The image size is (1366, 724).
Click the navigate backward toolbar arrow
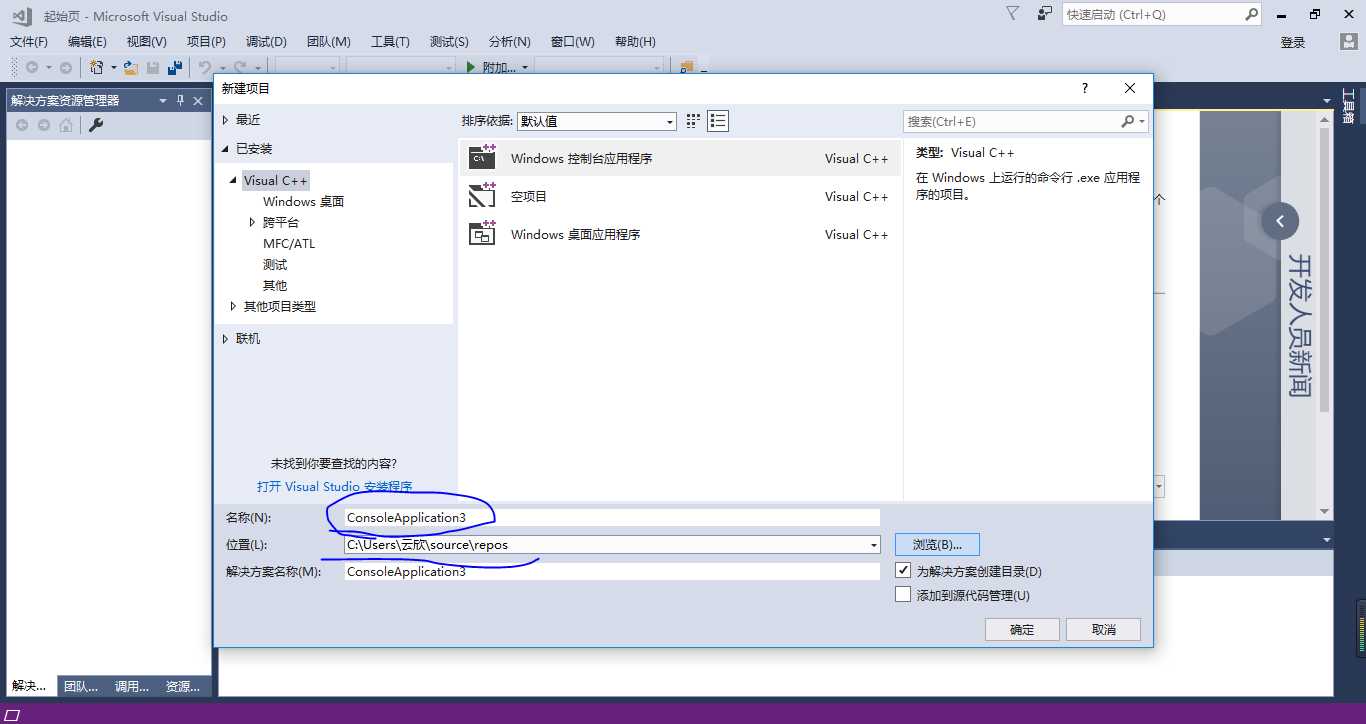click(x=32, y=68)
